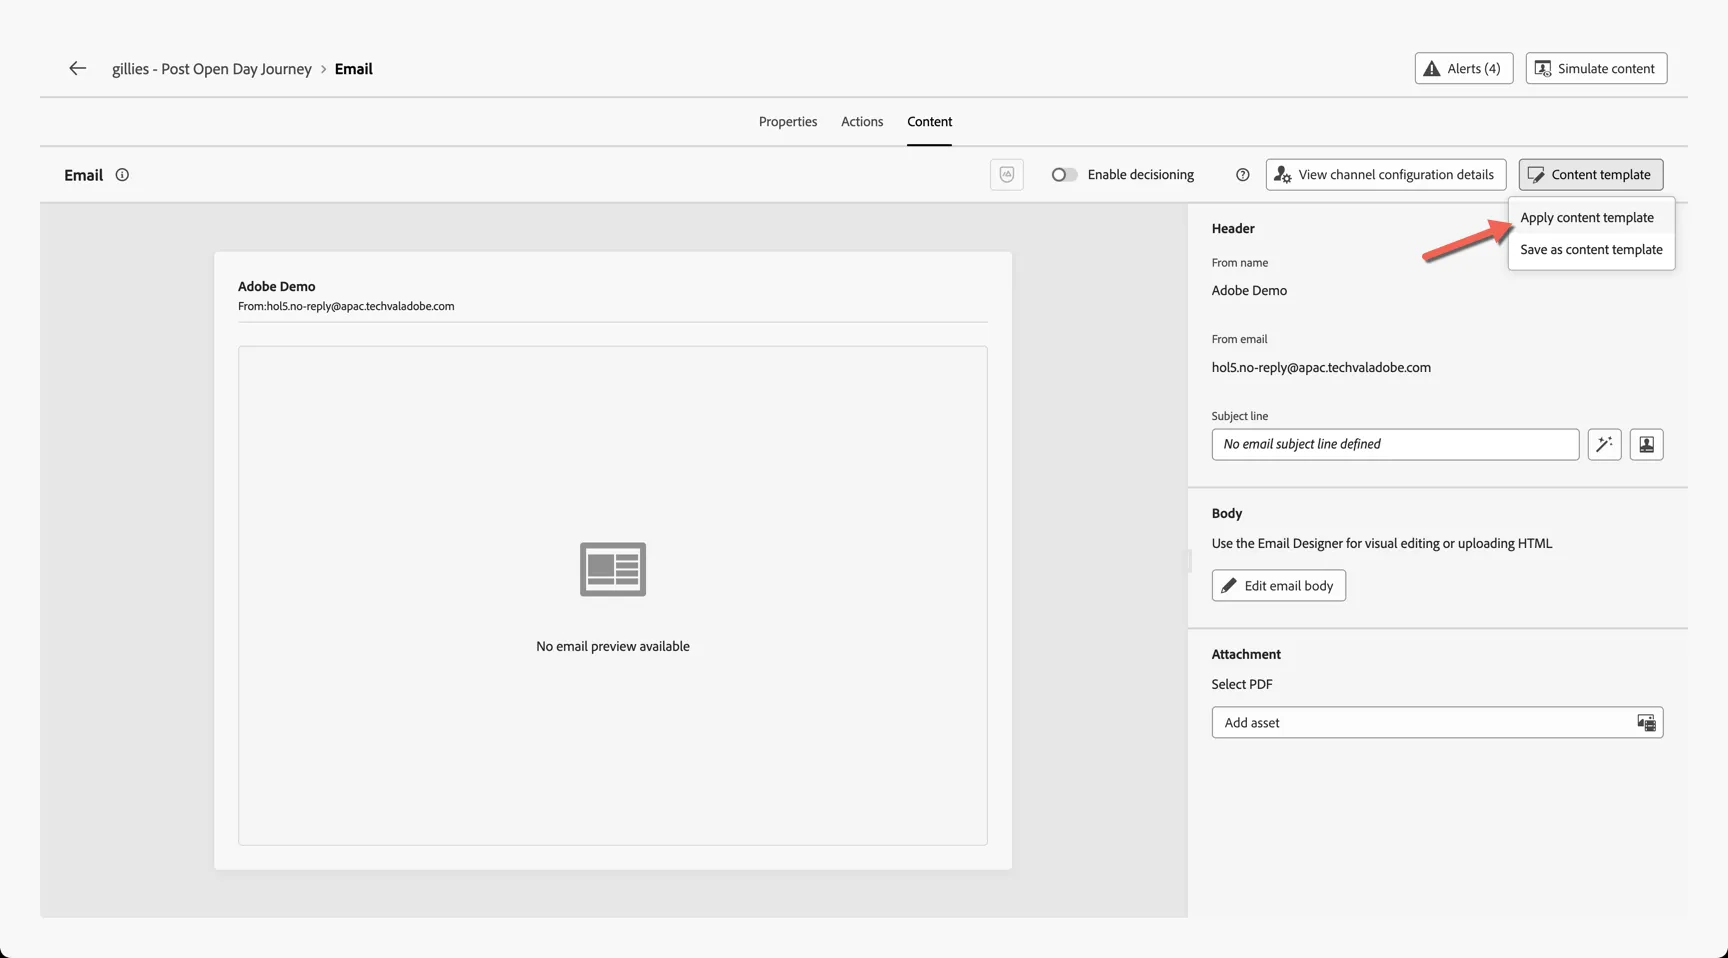Screen dimensions: 1728x958
Task: Click the 'Select PDF' label
Action: pyautogui.click(x=1242, y=685)
